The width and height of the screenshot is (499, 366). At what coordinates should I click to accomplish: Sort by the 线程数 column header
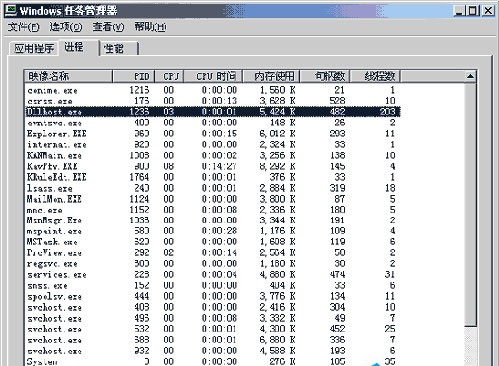pos(375,76)
